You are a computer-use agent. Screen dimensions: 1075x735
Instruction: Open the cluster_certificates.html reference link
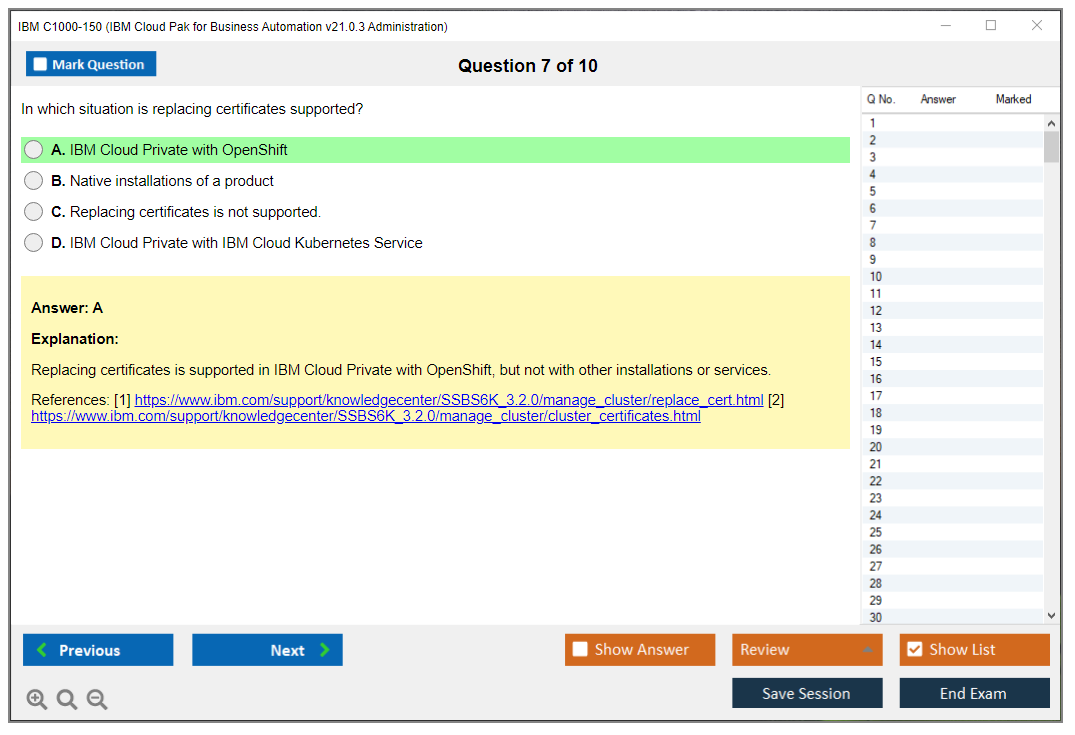365,416
